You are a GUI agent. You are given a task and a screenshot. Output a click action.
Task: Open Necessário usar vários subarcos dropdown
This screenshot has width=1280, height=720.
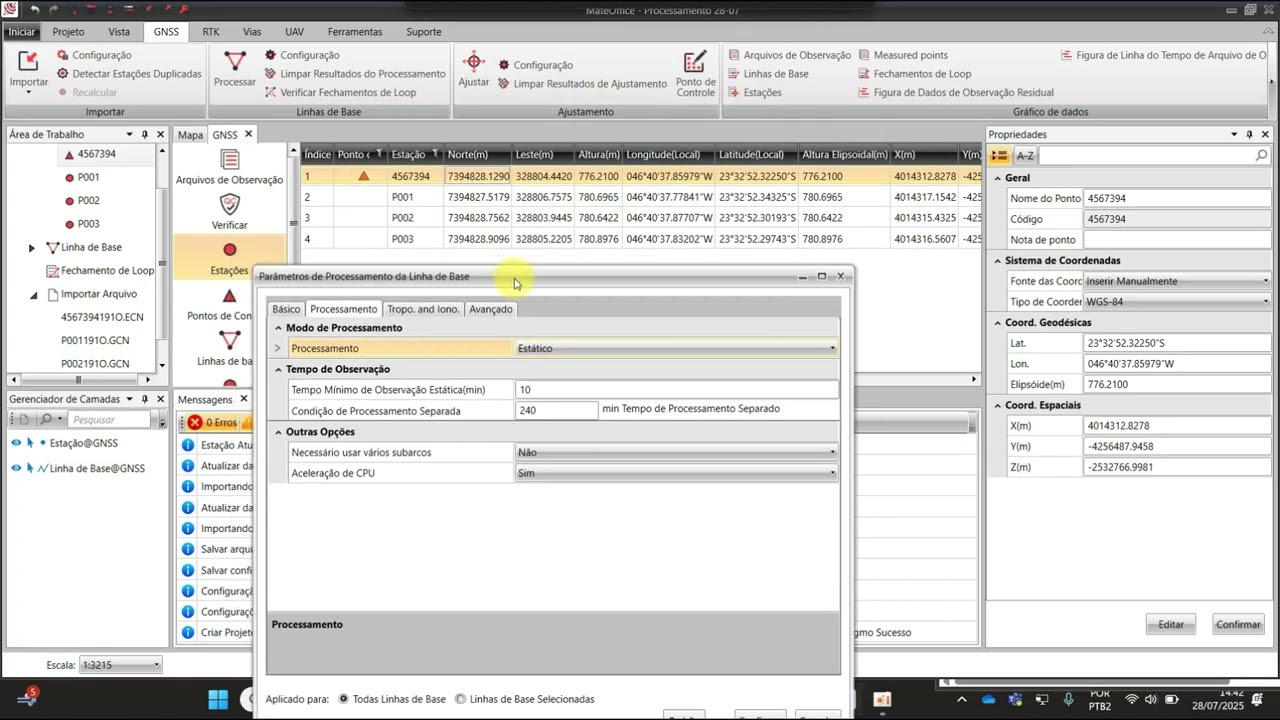pos(832,452)
